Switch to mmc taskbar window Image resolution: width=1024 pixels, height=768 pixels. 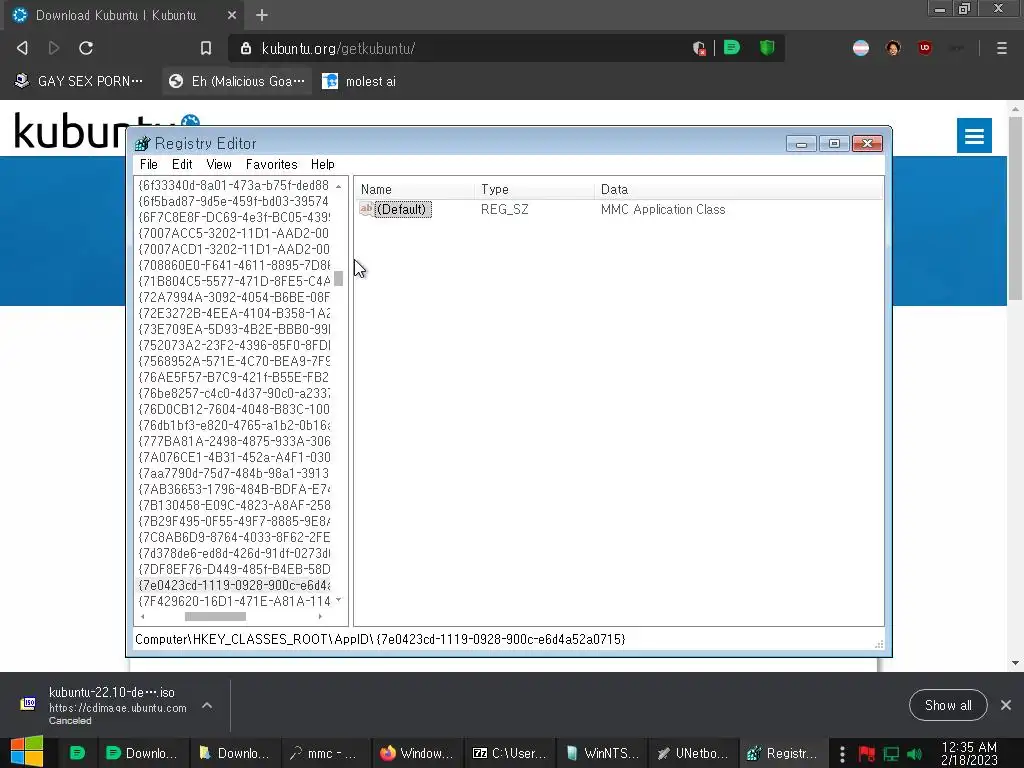pos(325,753)
